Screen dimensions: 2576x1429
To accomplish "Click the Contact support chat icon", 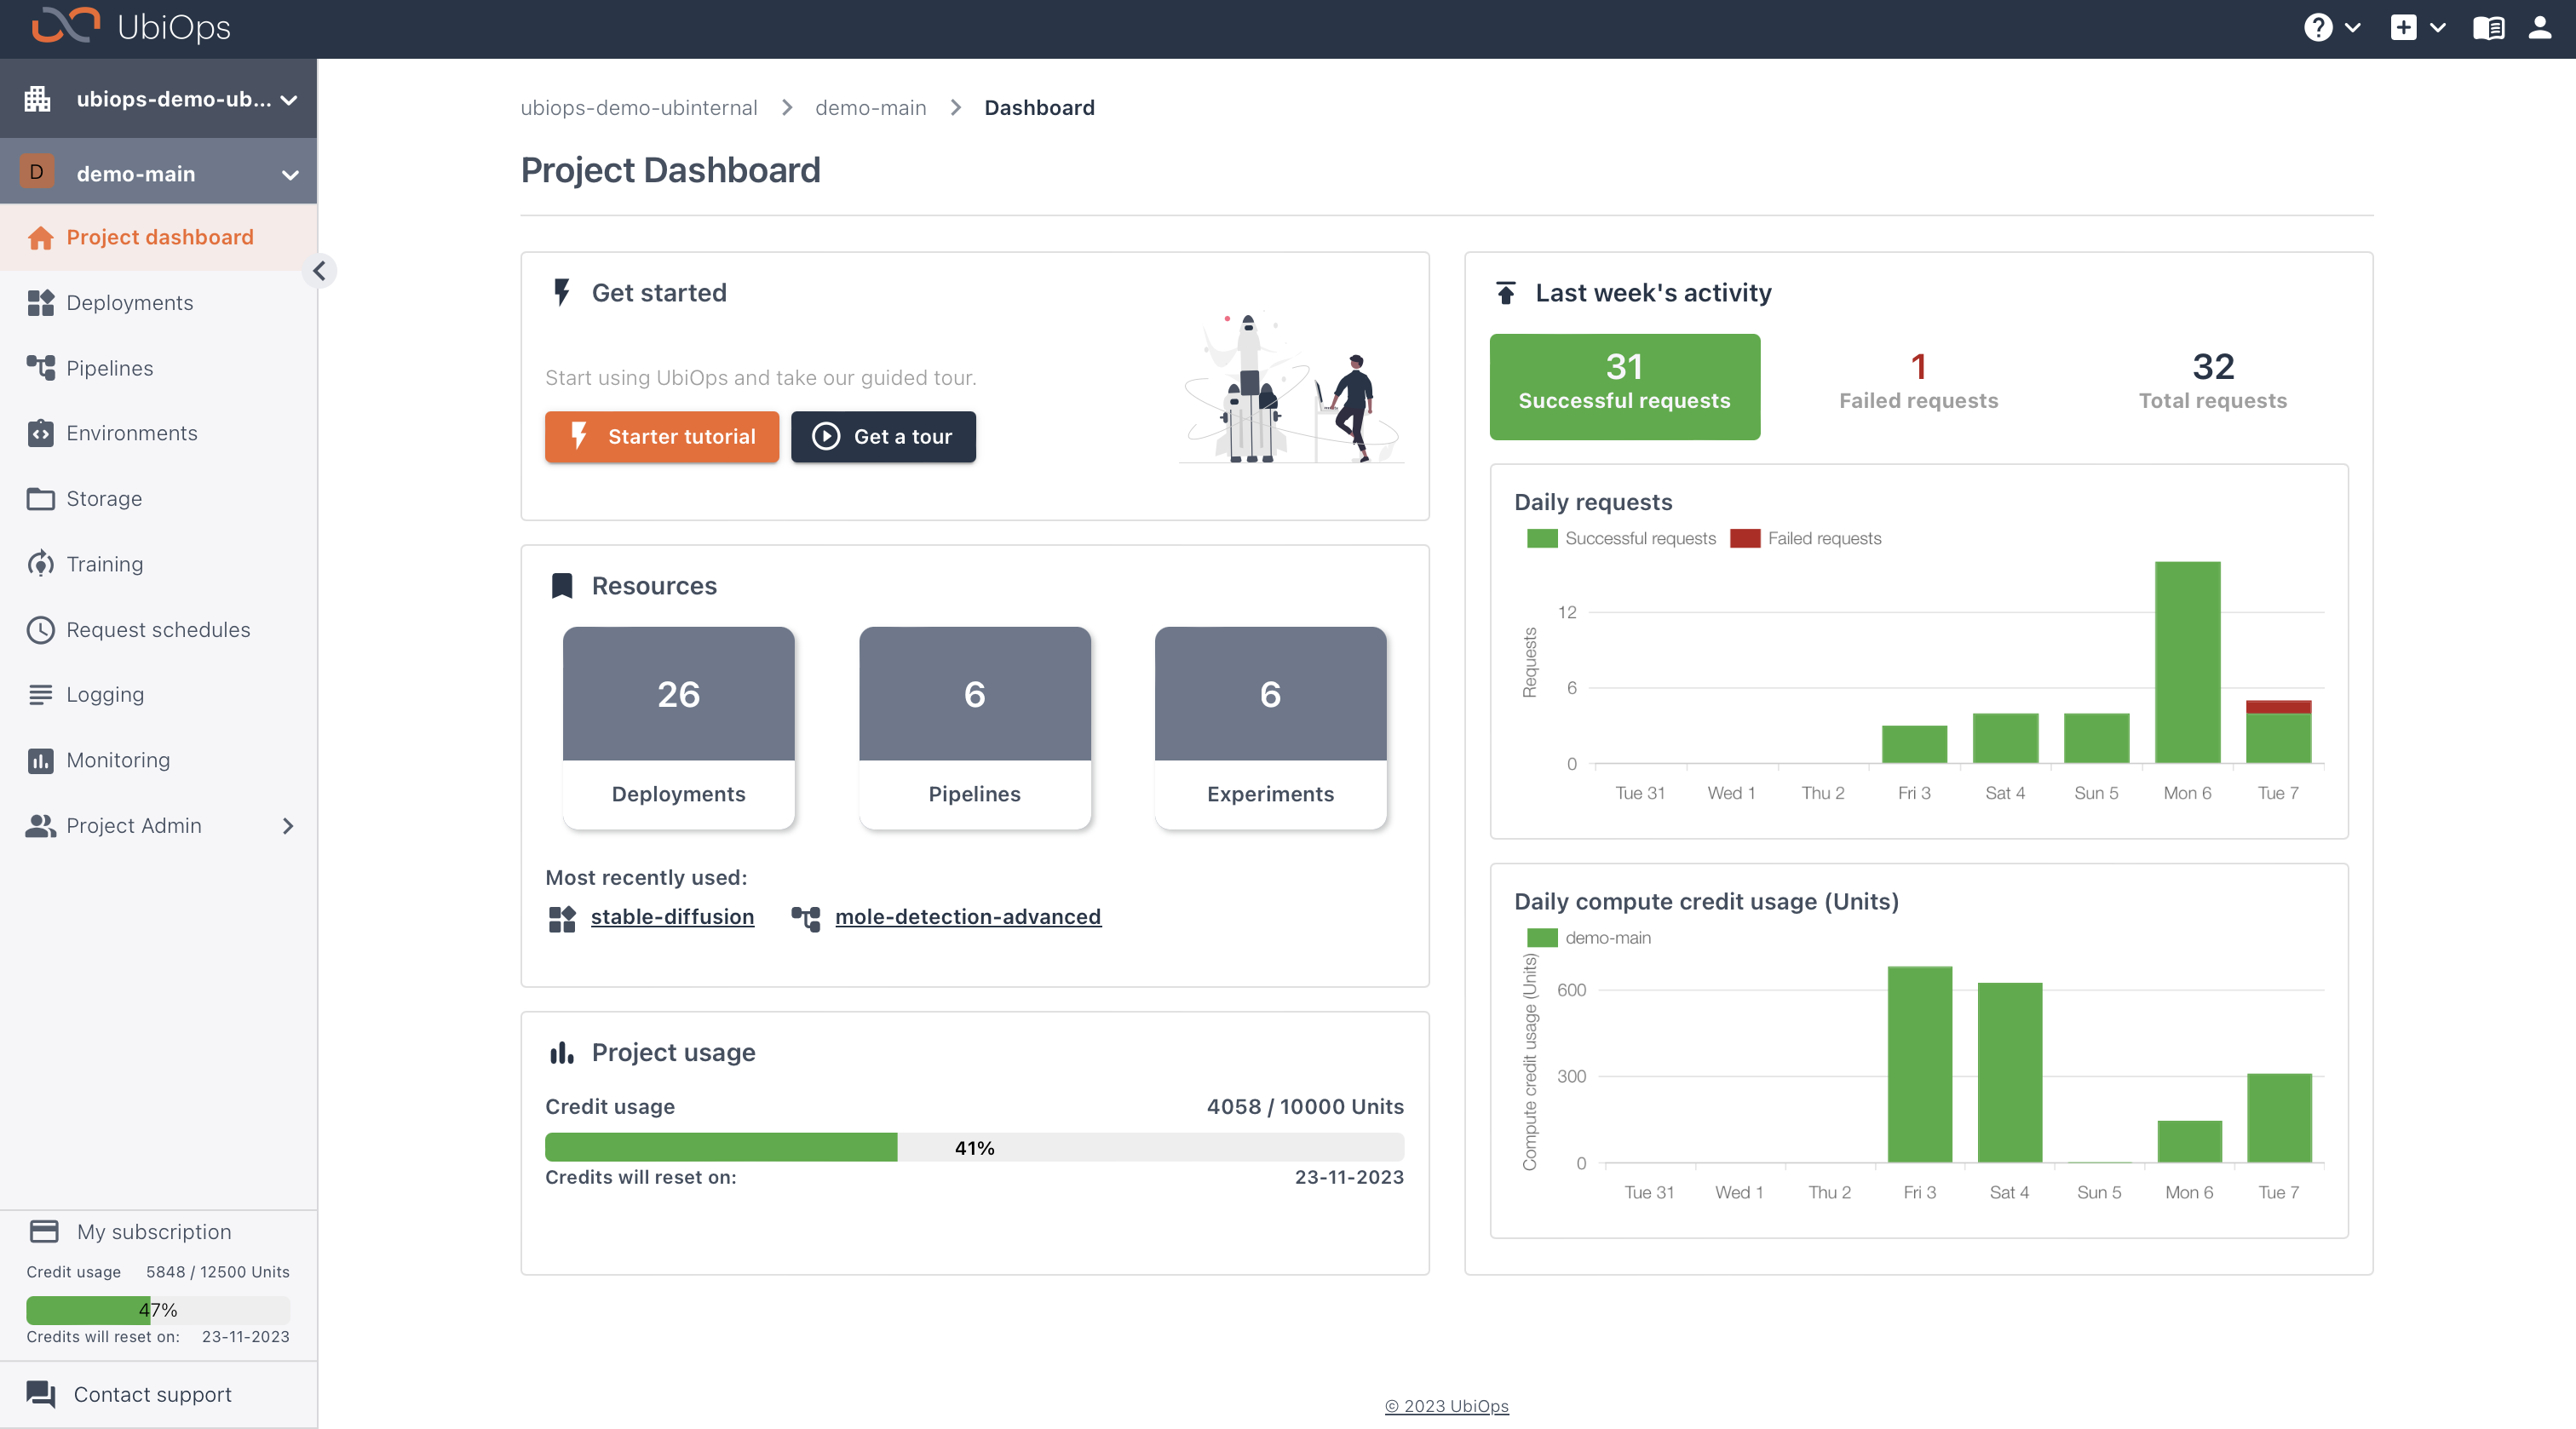I will (x=41, y=1394).
